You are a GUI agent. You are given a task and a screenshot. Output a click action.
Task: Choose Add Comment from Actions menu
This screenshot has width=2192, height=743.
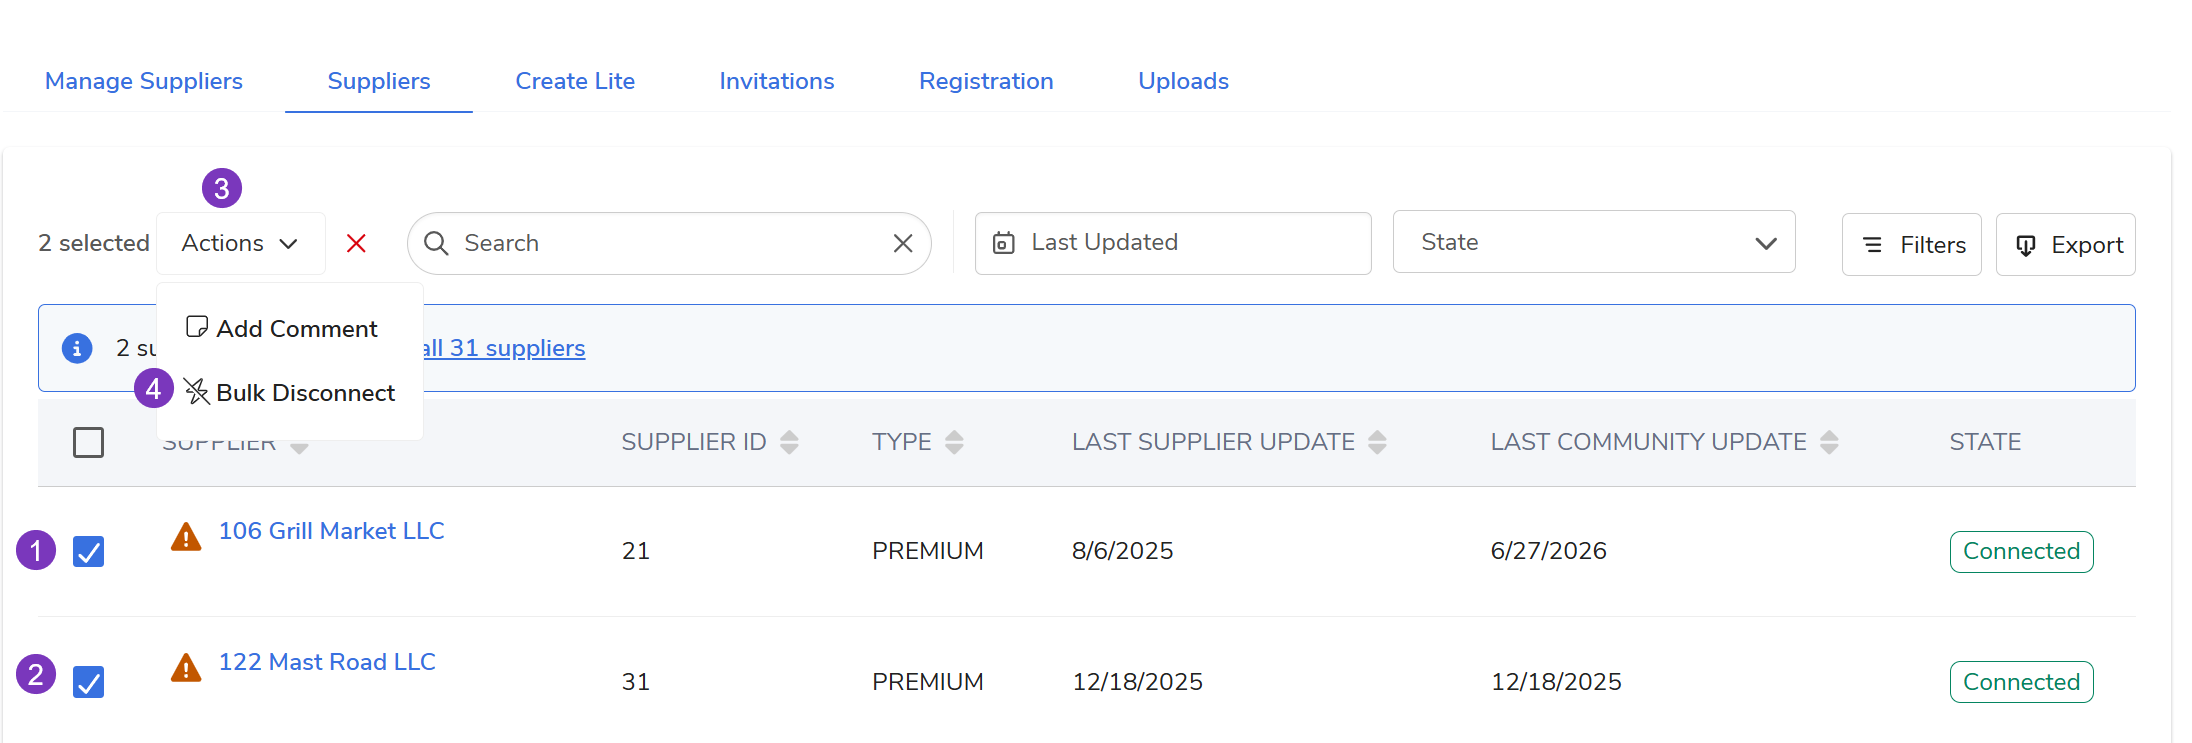283,329
